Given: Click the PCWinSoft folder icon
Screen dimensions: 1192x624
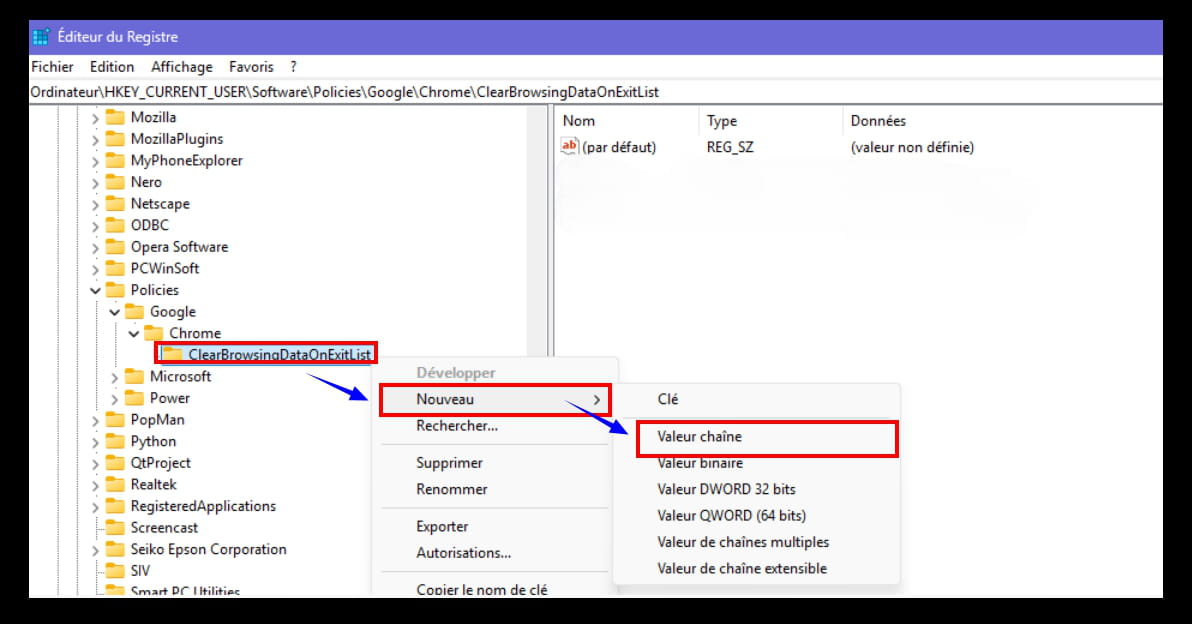Looking at the screenshot, I should [x=116, y=268].
